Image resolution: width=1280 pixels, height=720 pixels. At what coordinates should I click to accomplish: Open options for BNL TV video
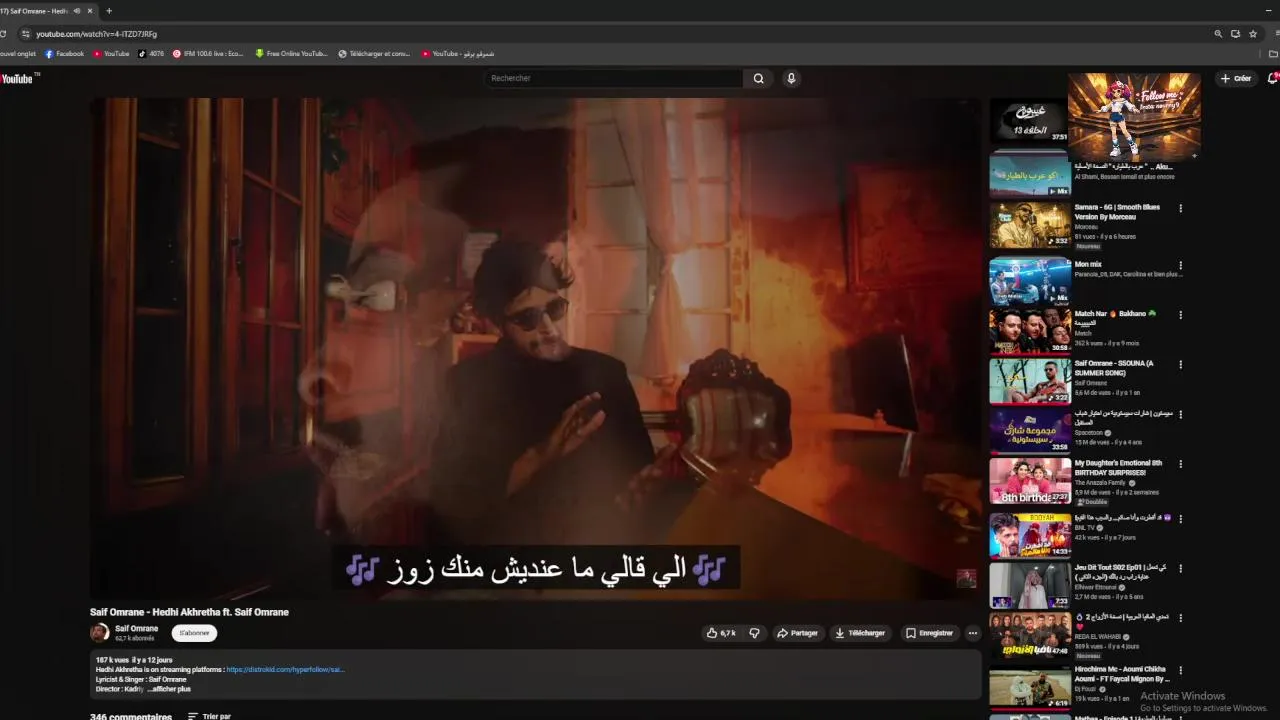(x=1181, y=519)
